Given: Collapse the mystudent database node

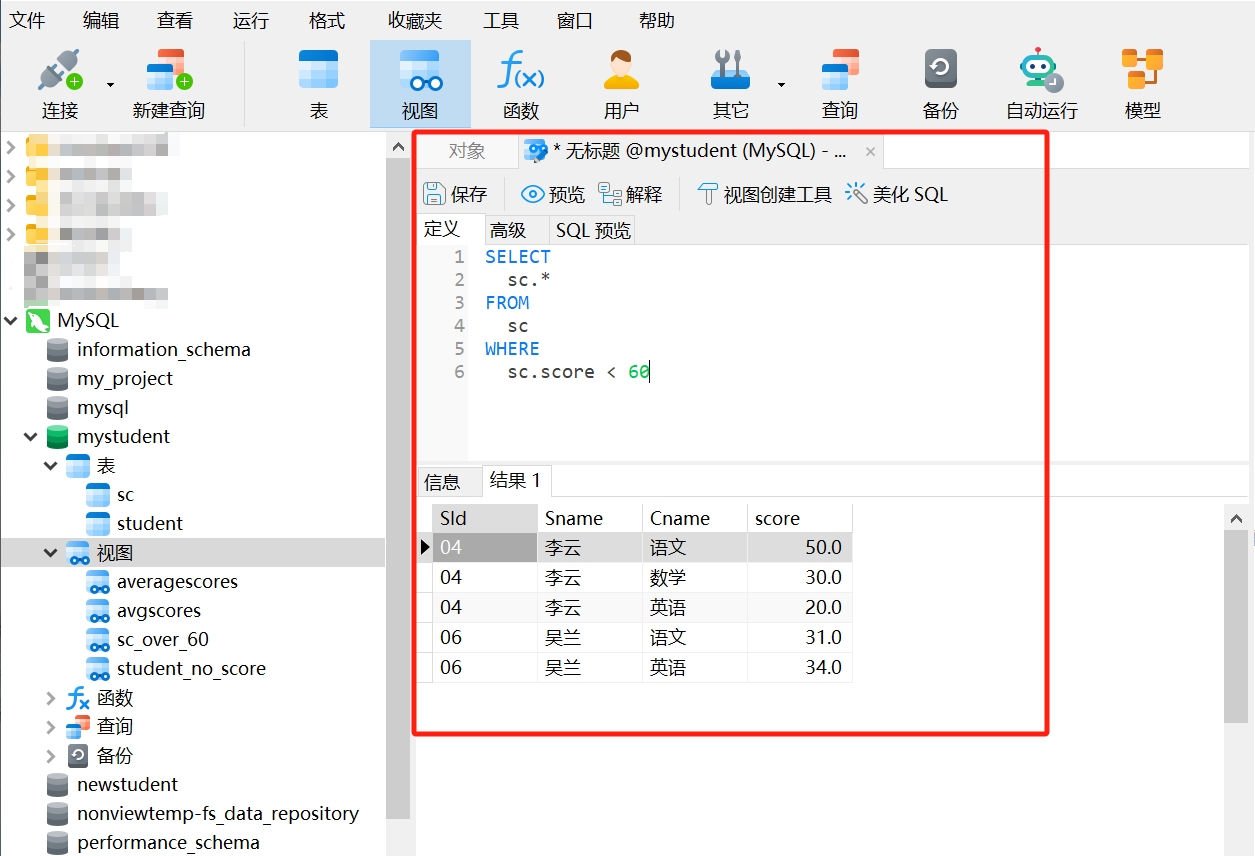Looking at the screenshot, I should pyautogui.click(x=31, y=437).
